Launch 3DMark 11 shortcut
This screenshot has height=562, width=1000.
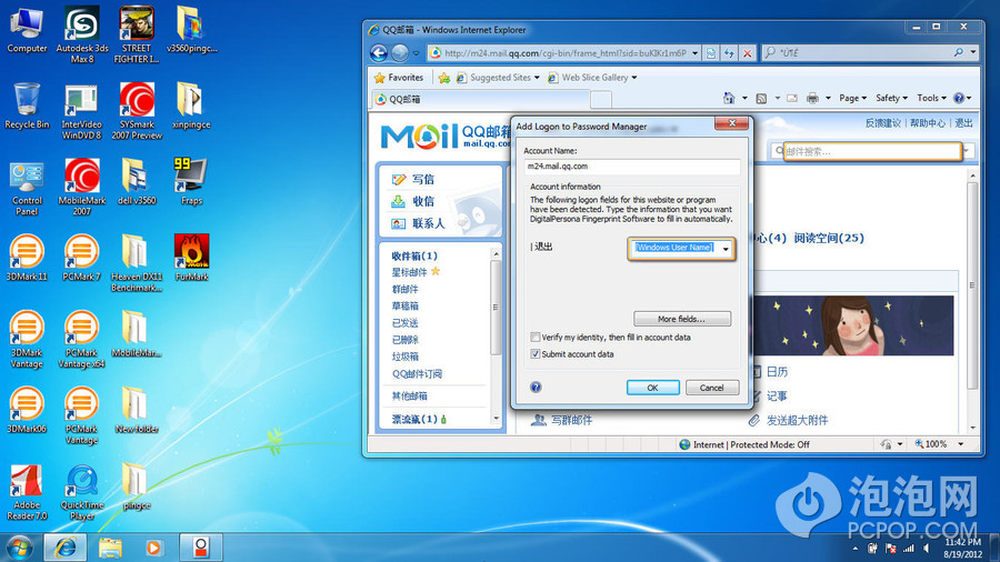[x=27, y=258]
